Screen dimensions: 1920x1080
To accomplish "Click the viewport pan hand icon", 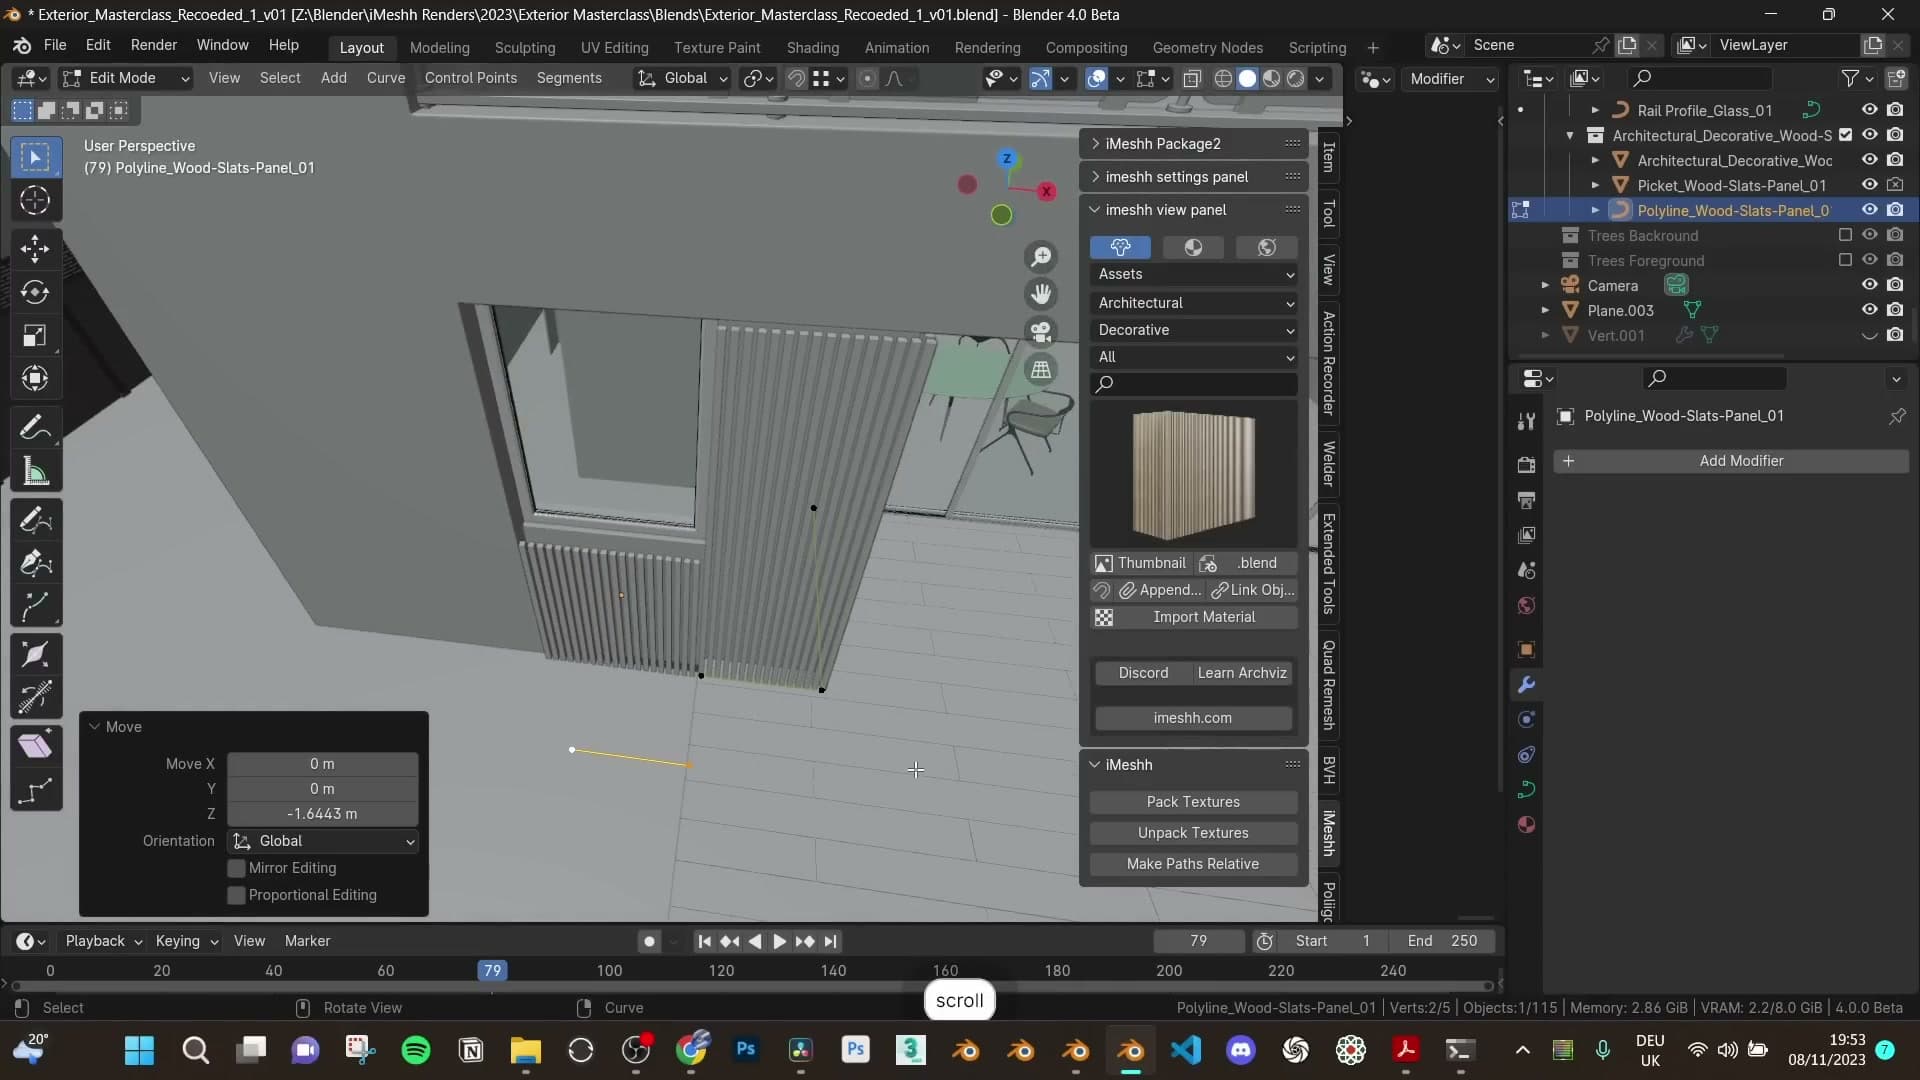I will click(x=1041, y=294).
